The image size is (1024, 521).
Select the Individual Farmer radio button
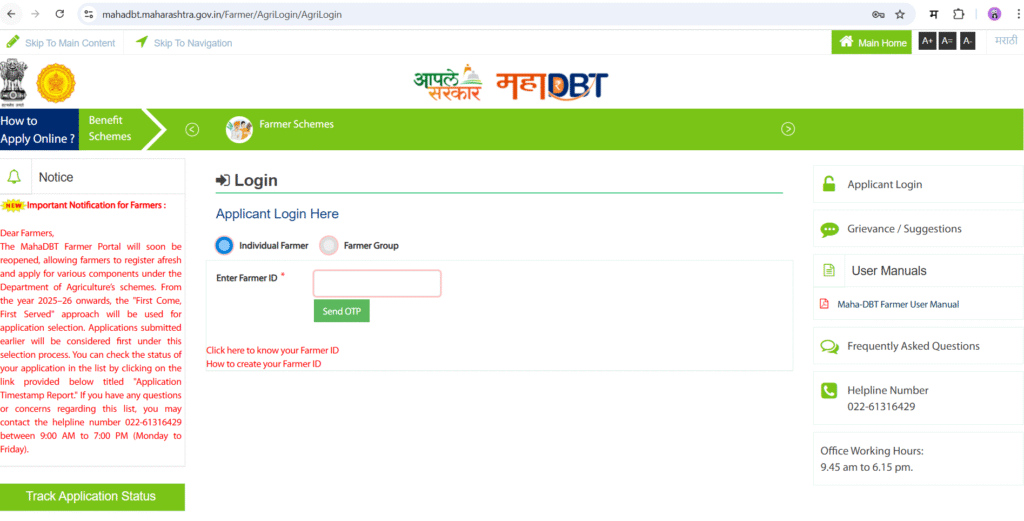coord(224,245)
